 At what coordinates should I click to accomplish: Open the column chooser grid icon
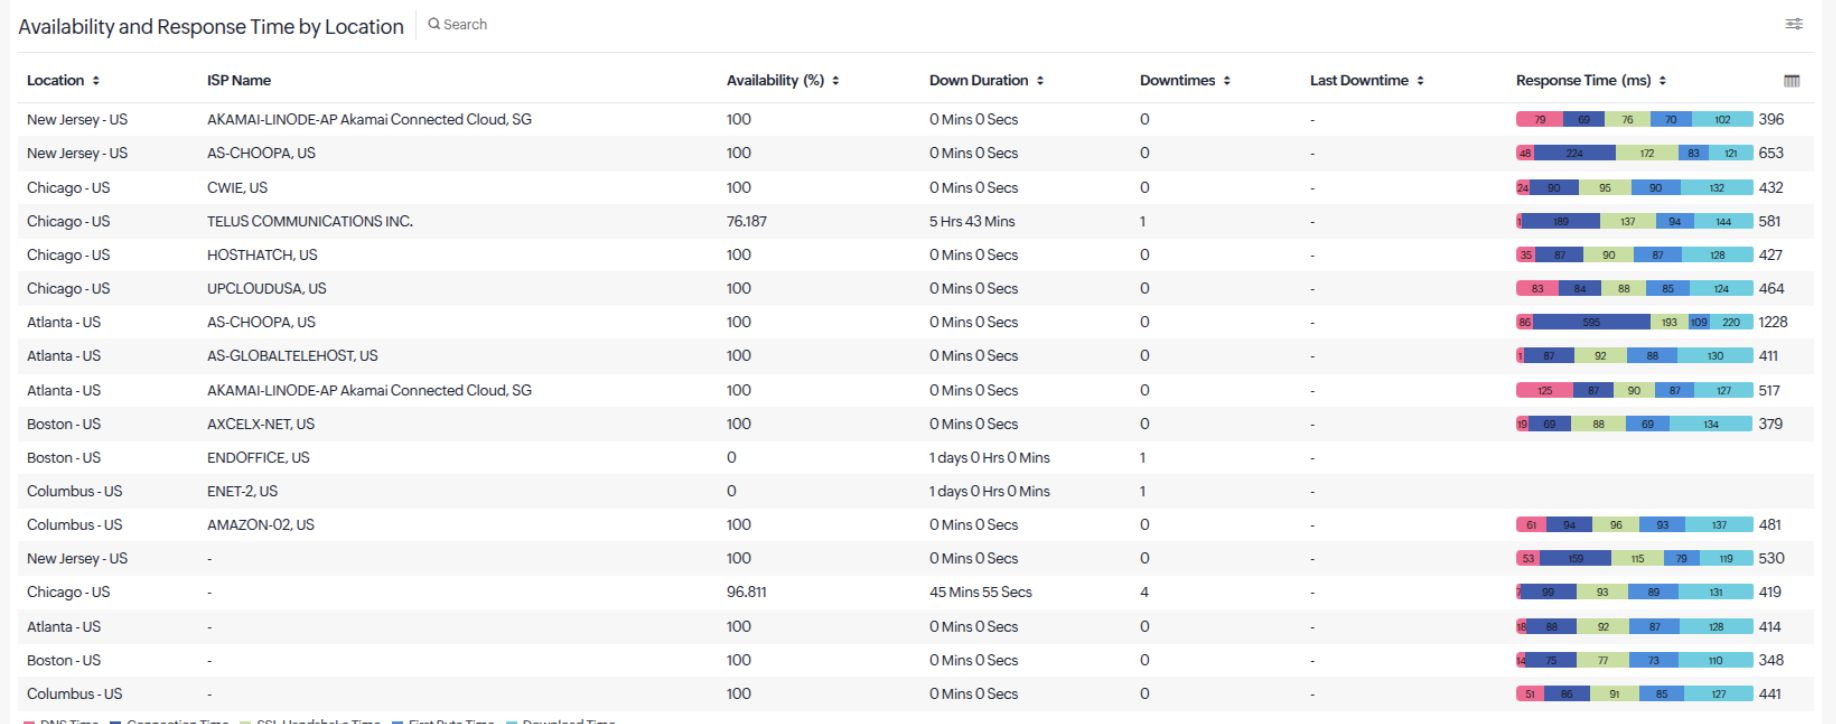(x=1792, y=81)
